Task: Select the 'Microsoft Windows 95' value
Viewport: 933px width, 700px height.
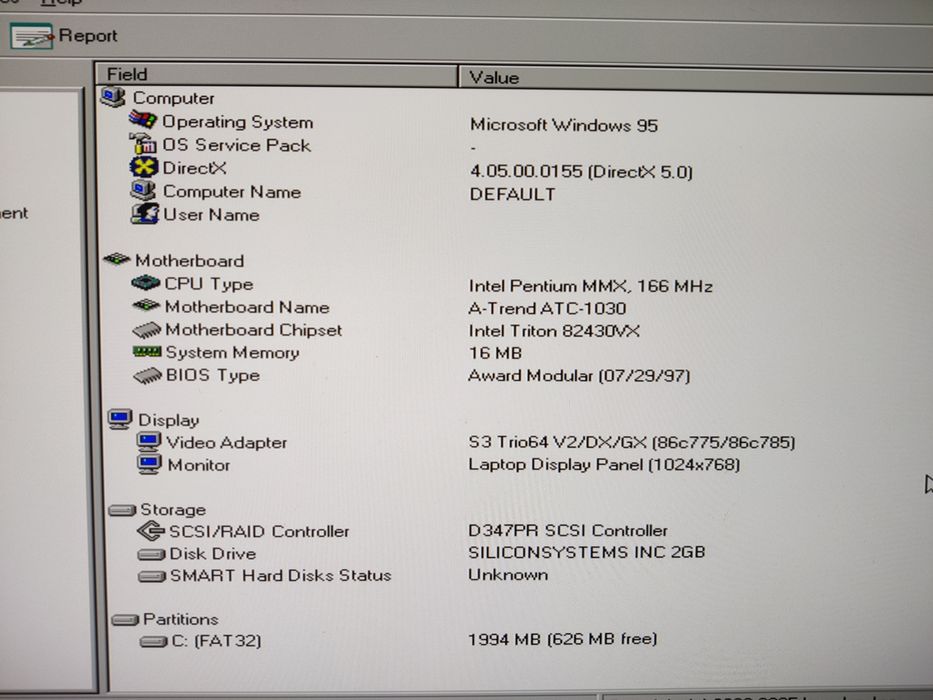Action: pos(563,125)
